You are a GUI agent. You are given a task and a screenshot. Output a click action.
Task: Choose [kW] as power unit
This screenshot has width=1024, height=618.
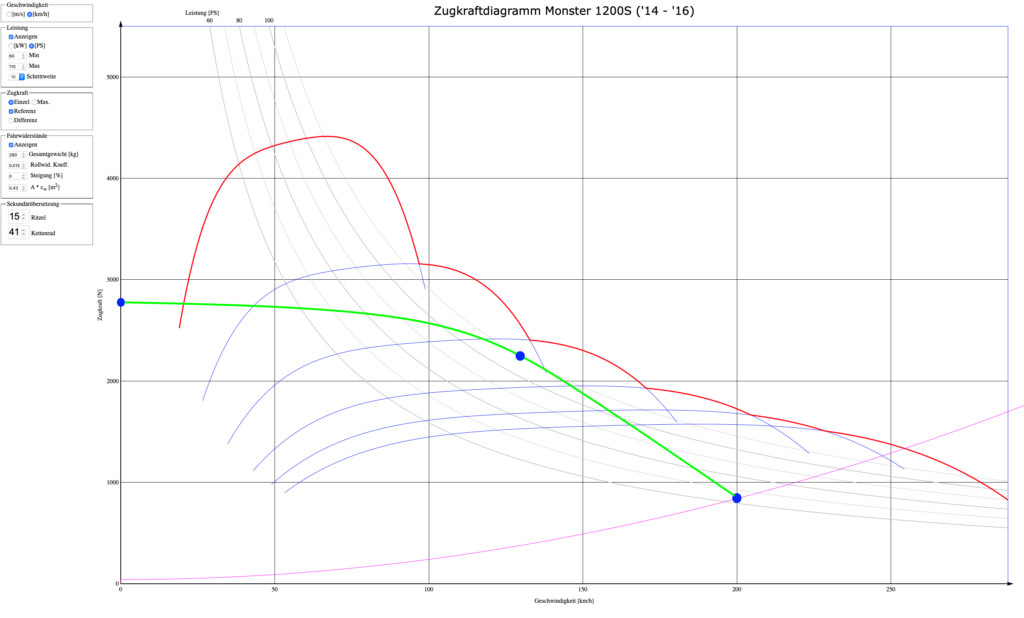click(11, 46)
